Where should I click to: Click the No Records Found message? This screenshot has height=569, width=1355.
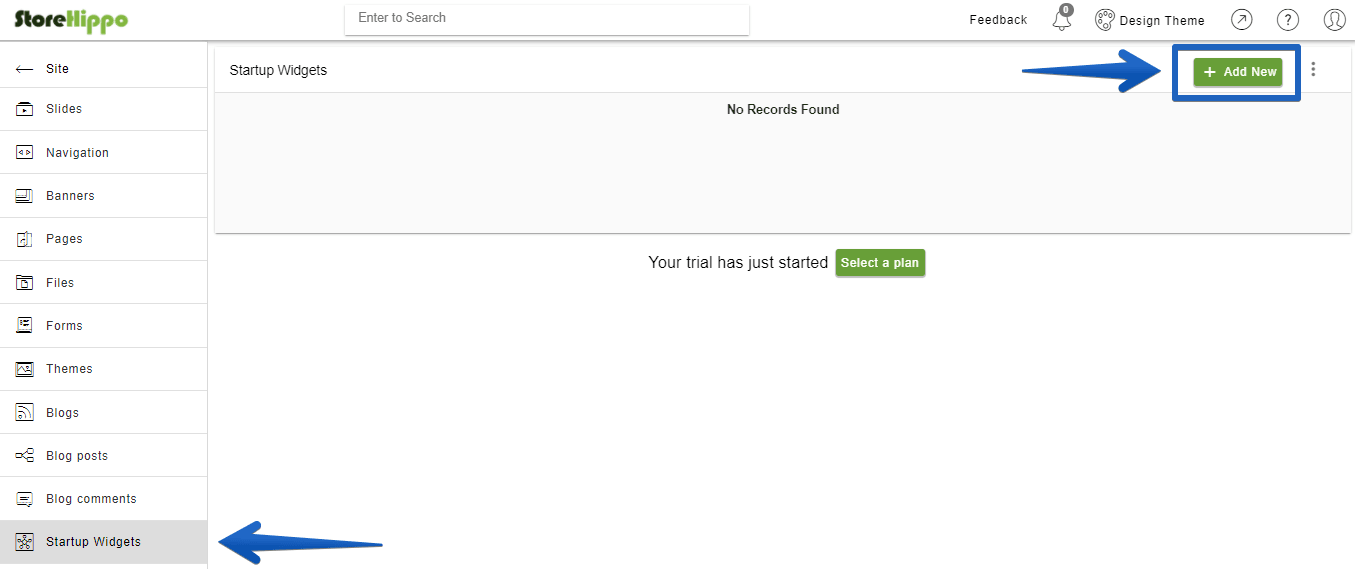[x=783, y=109]
